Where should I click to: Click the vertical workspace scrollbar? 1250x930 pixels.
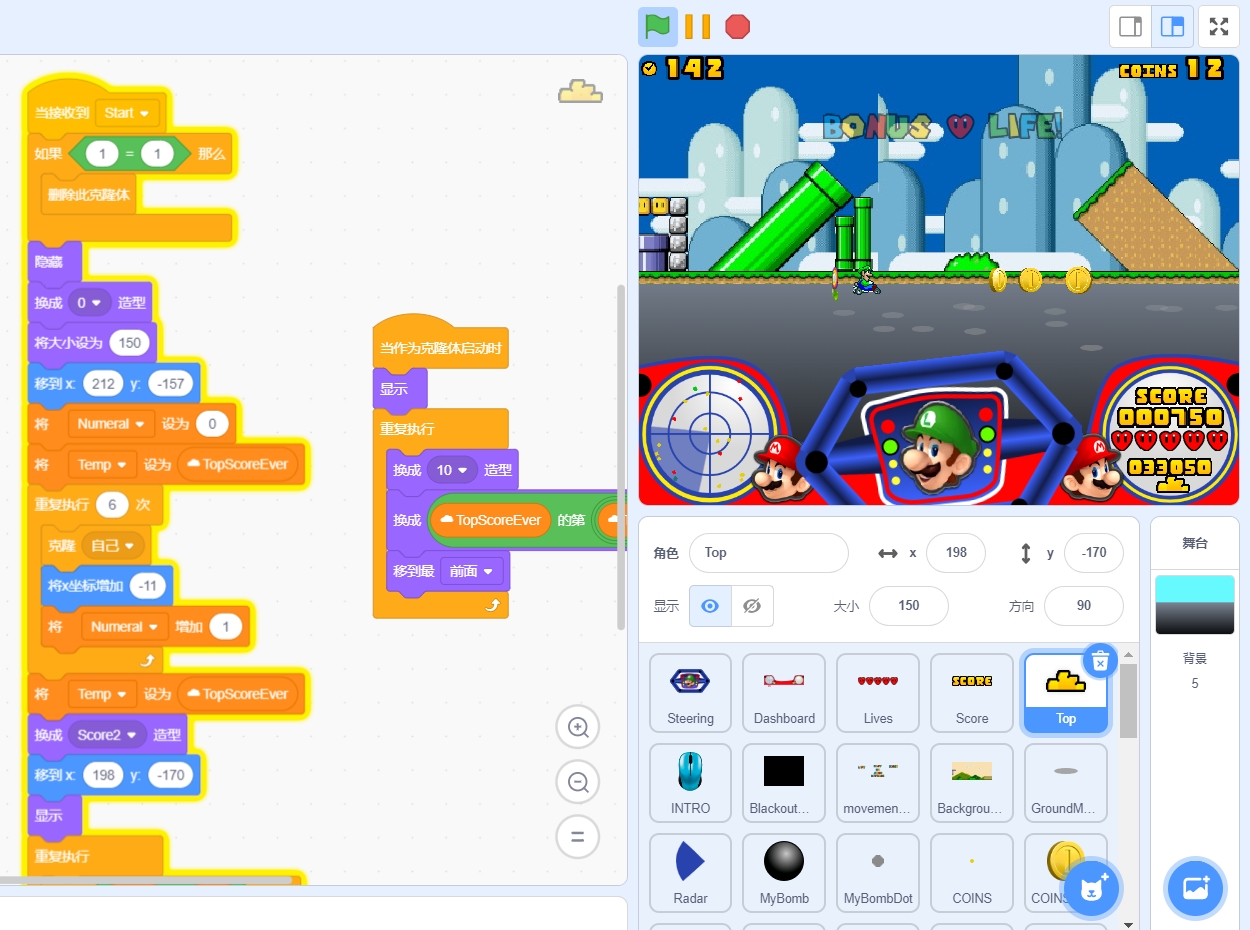(x=621, y=455)
